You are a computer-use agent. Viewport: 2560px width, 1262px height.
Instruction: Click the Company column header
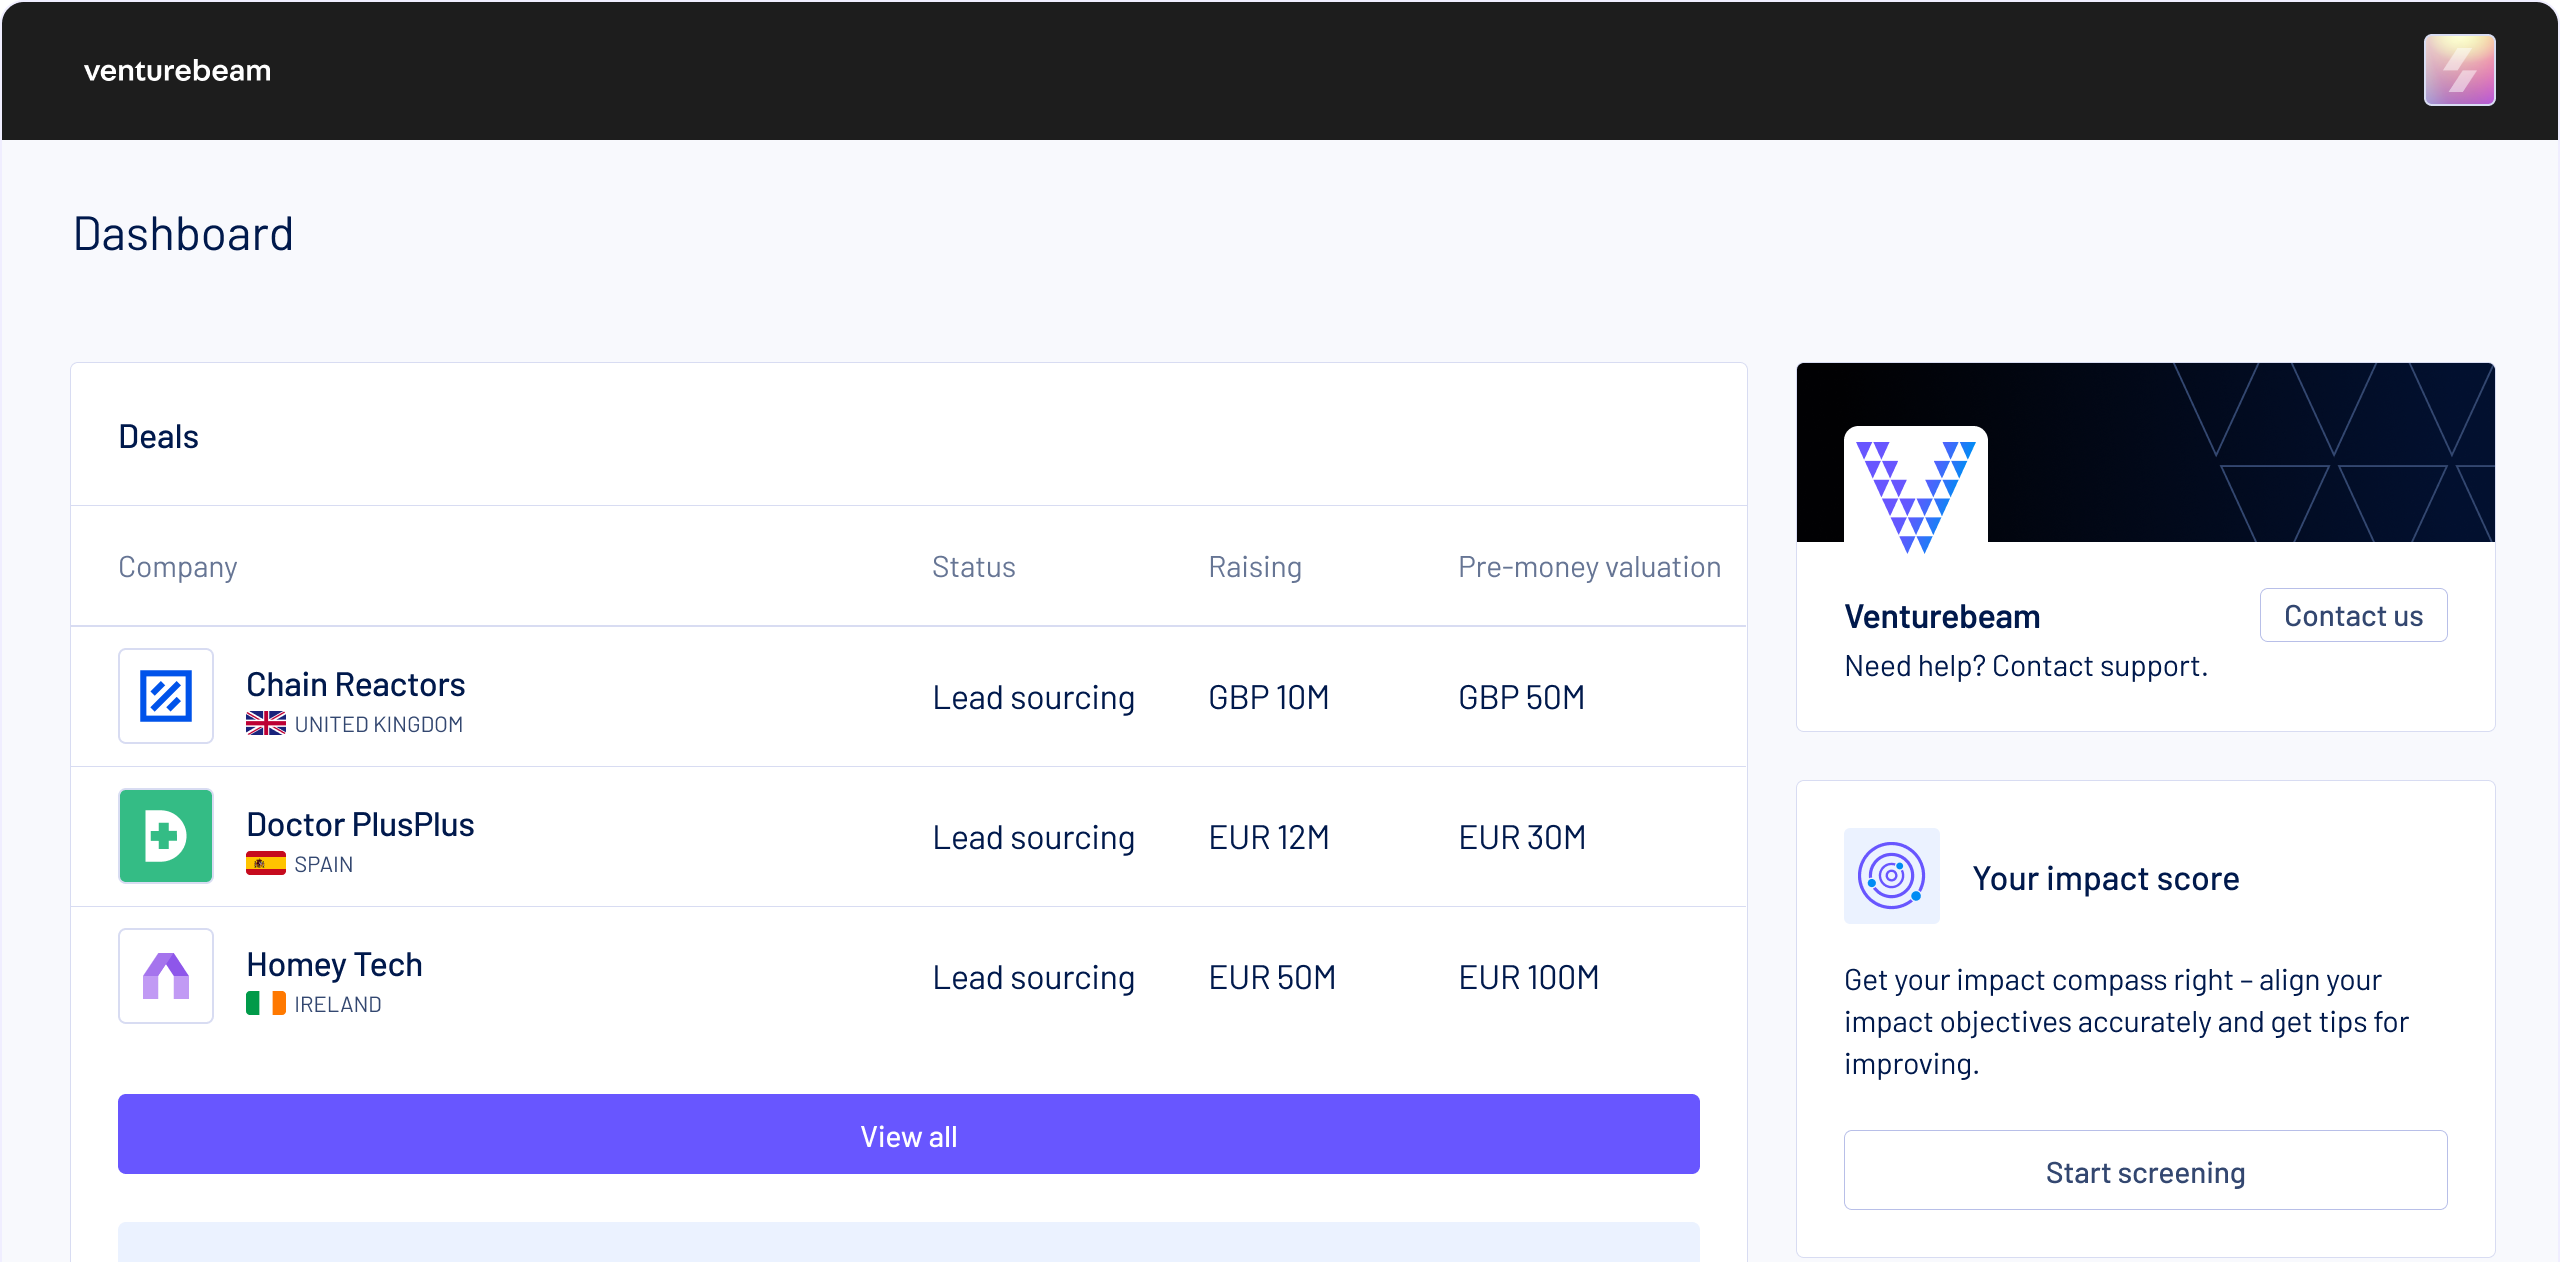[x=178, y=567]
